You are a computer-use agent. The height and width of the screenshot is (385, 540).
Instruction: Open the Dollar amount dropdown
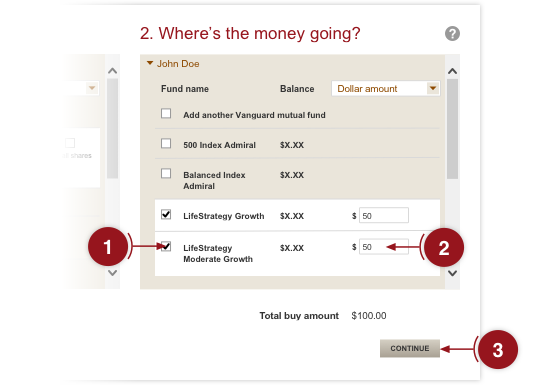[385, 89]
